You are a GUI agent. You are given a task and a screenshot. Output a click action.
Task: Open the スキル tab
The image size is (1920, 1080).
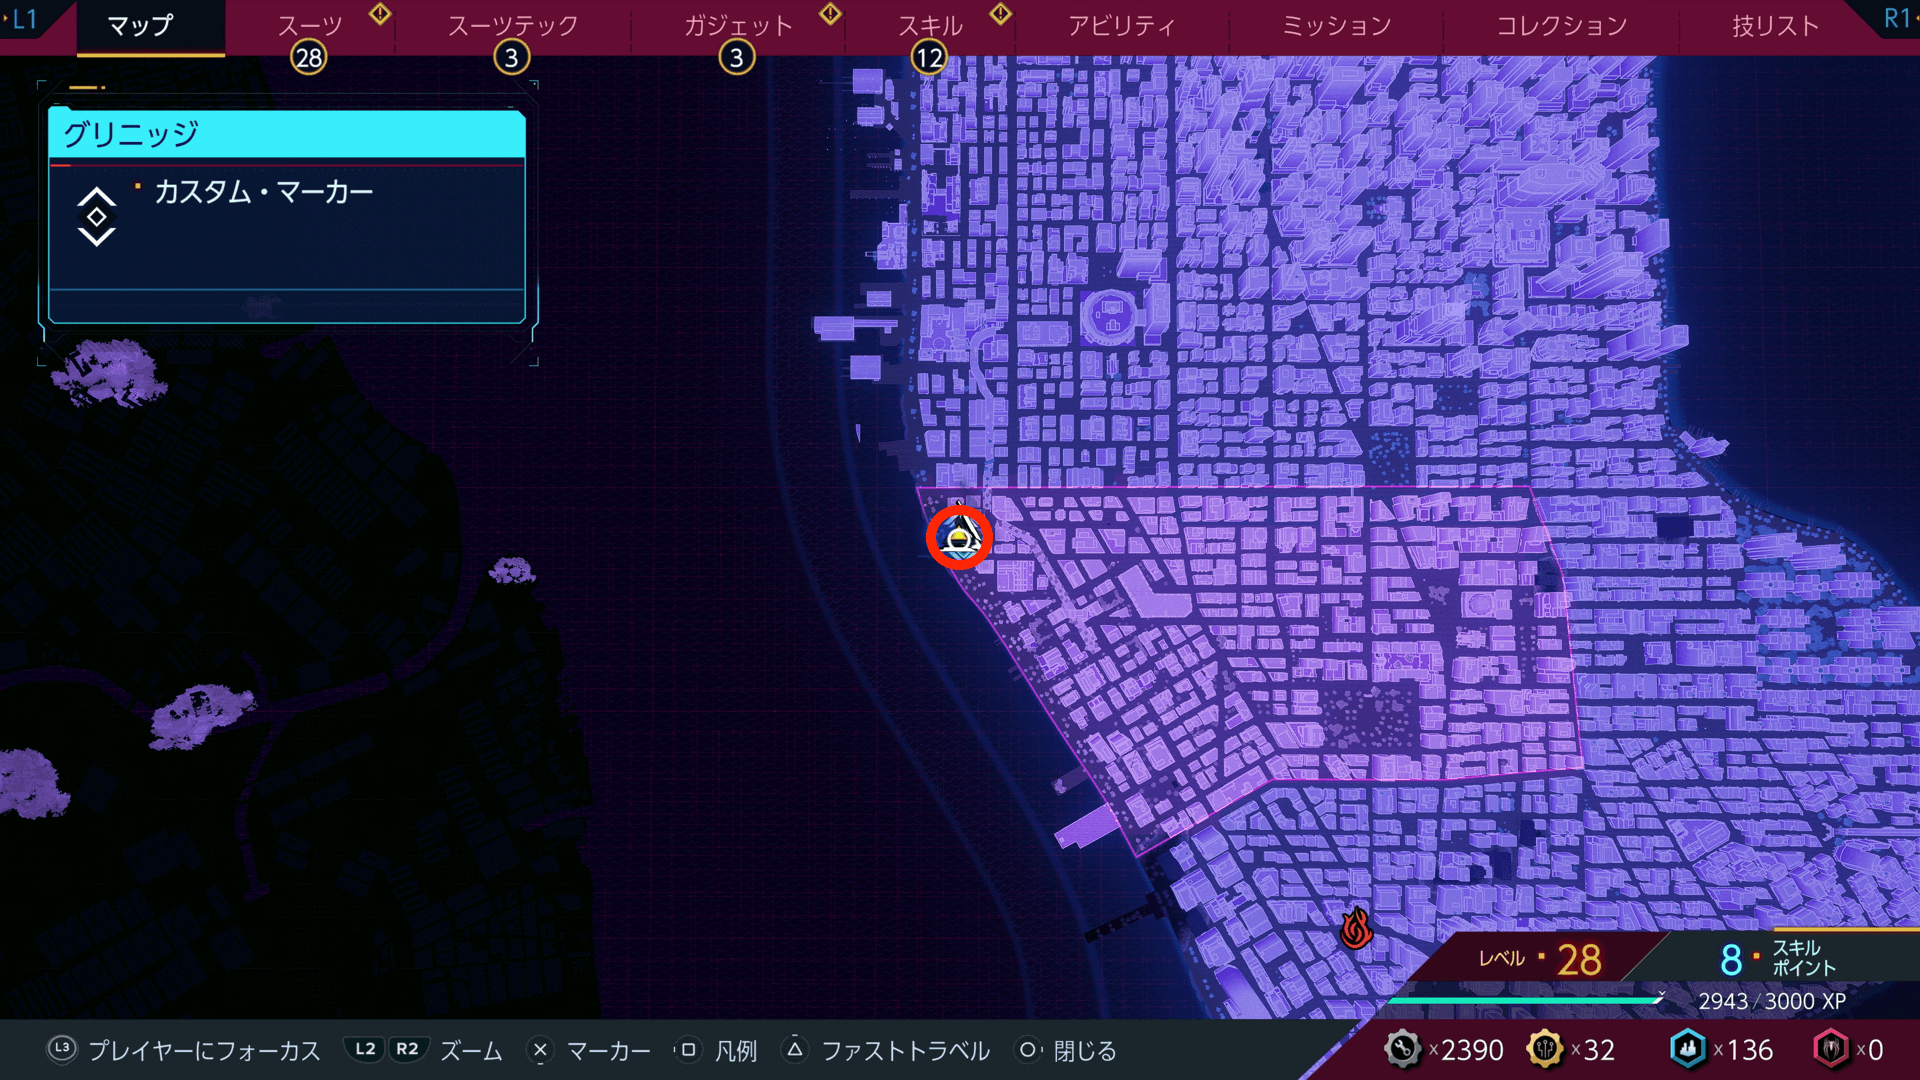(930, 27)
